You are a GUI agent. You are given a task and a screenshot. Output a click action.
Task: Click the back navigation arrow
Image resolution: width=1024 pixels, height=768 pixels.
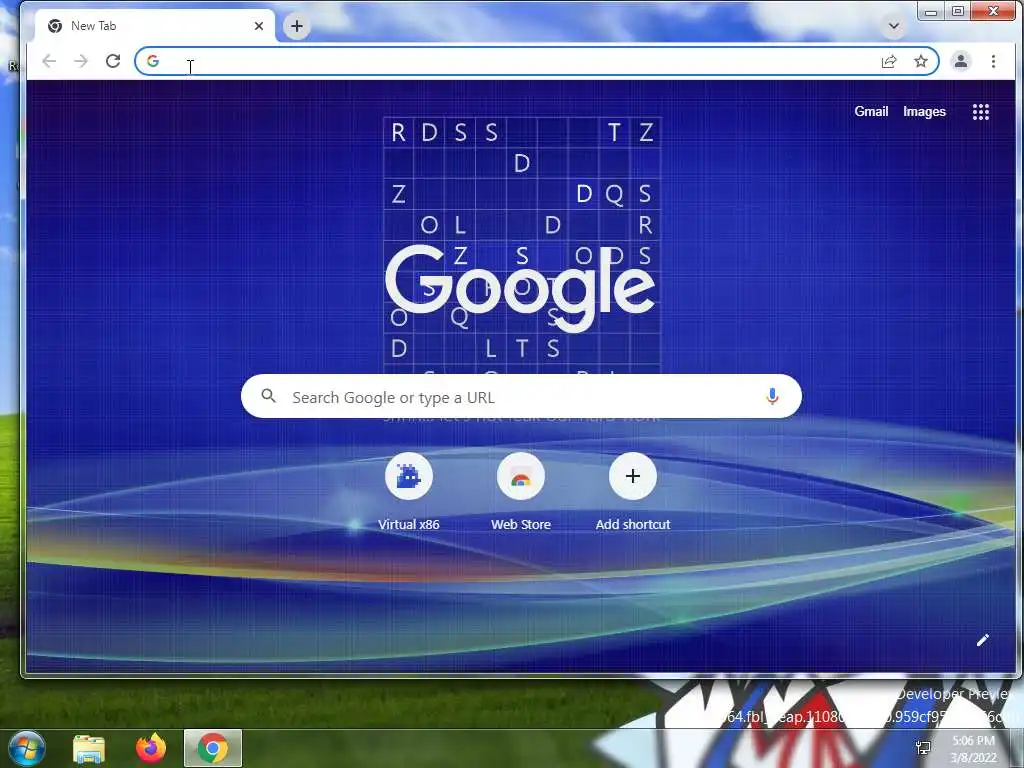(49, 61)
